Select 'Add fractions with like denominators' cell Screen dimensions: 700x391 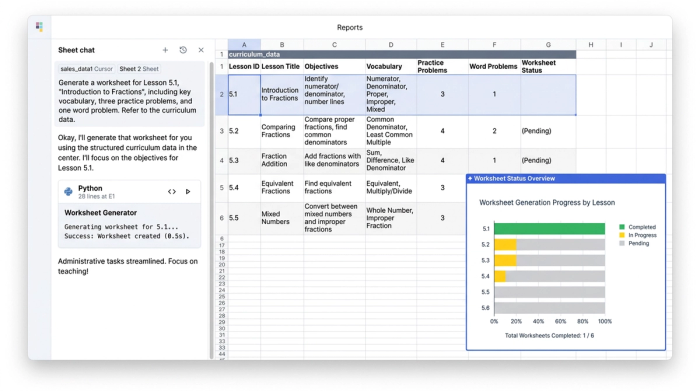click(334, 160)
